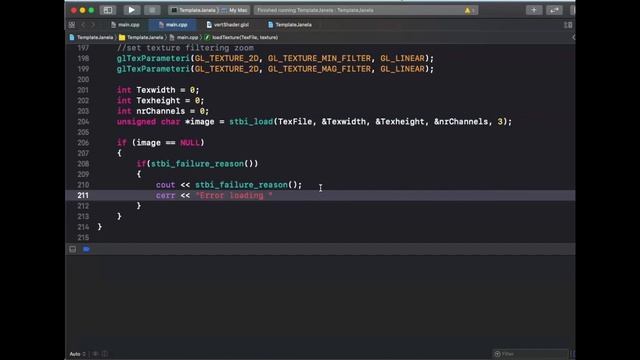Click line number 211 in gutter

click(83, 196)
